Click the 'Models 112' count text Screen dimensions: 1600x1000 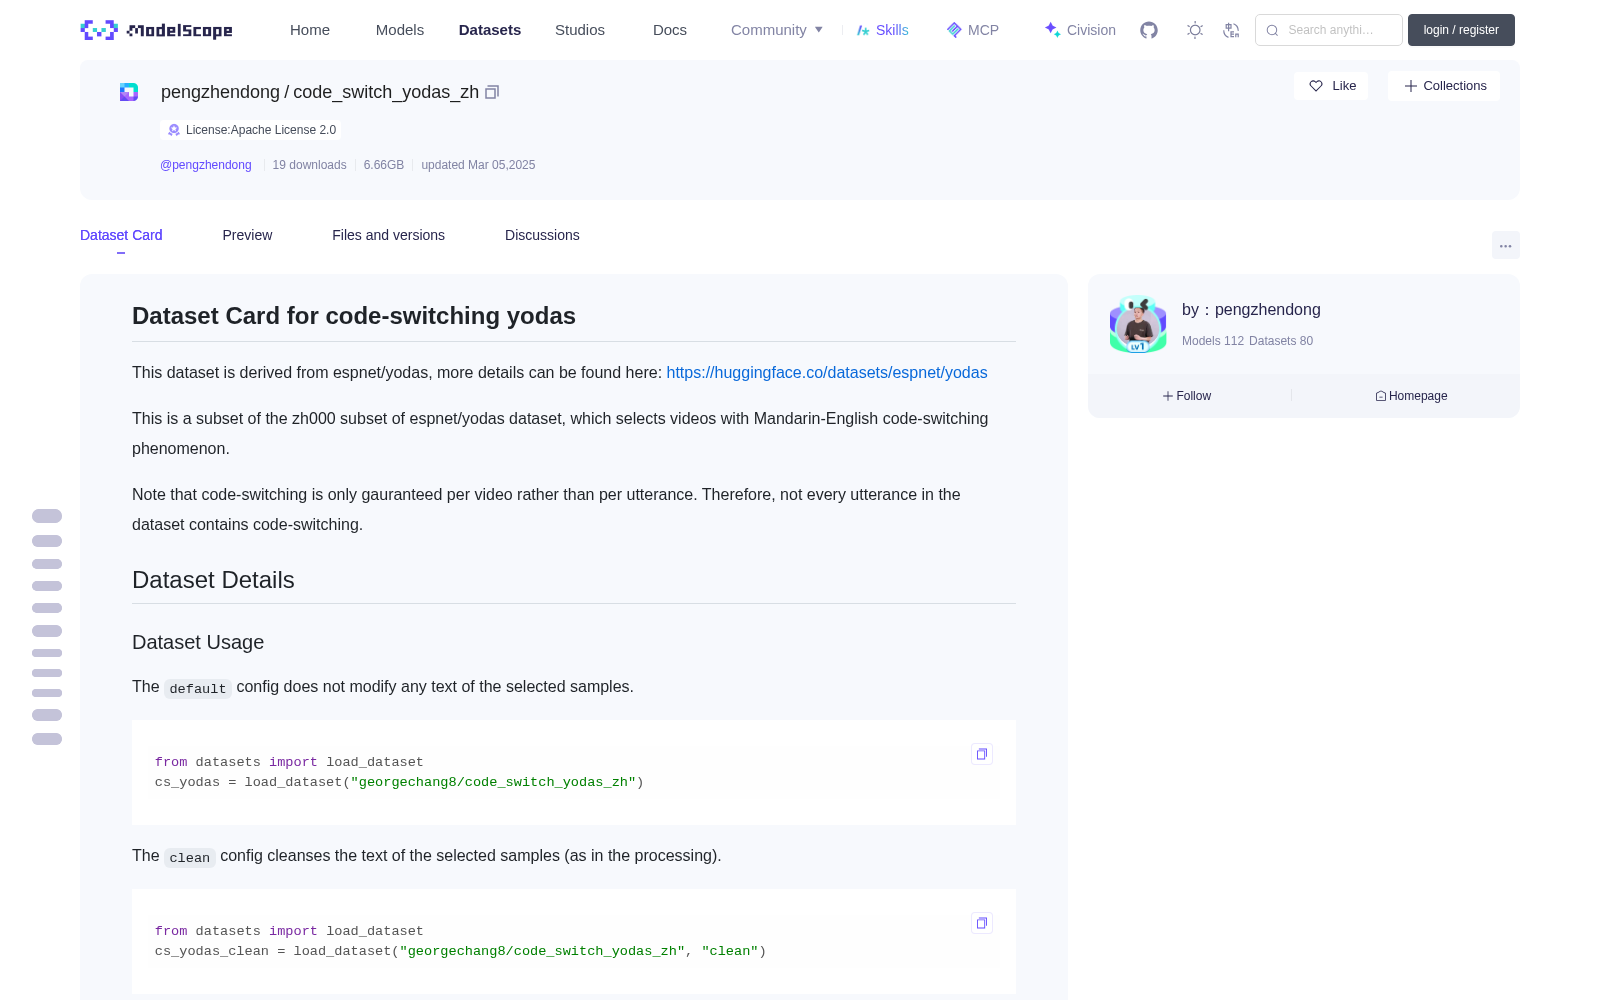[1213, 341]
